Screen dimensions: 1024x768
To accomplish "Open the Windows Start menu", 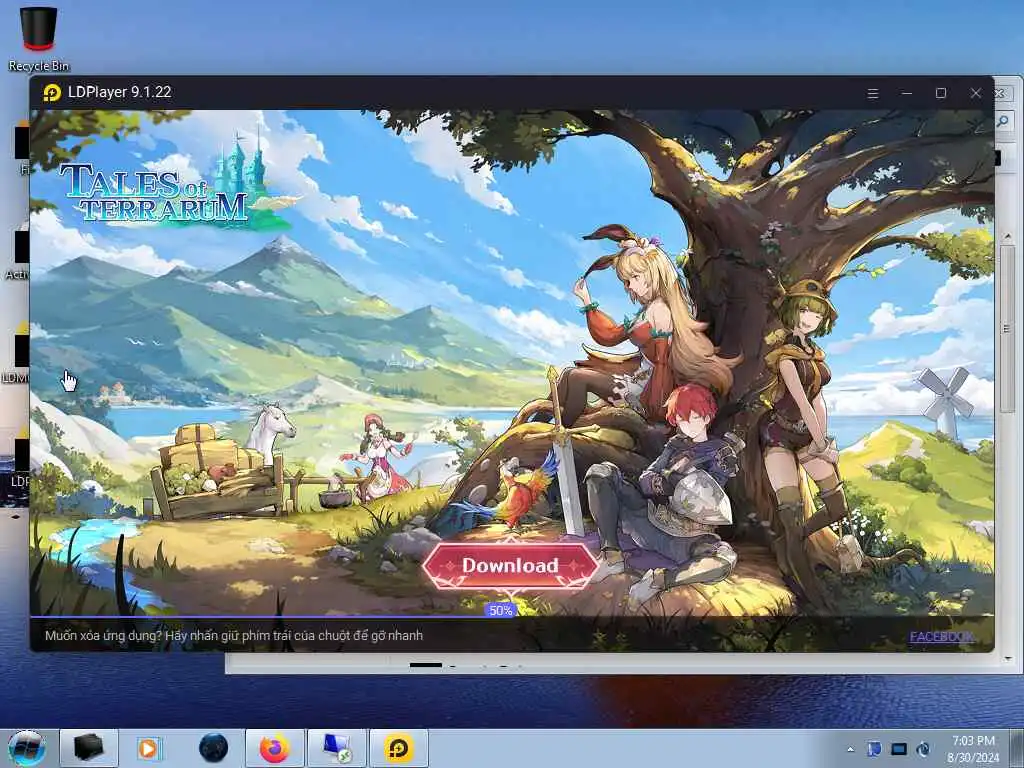I will [x=27, y=748].
